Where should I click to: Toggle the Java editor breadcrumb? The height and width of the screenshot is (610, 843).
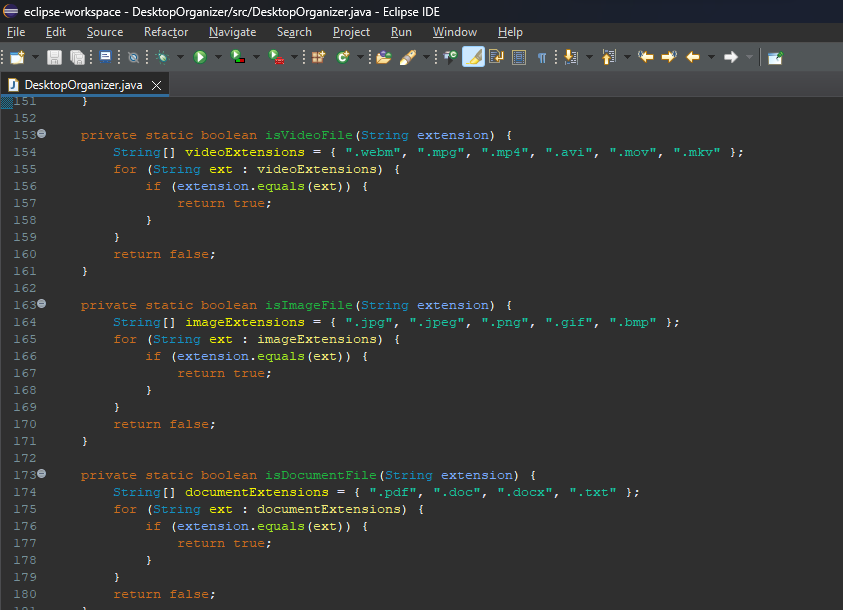(450, 57)
